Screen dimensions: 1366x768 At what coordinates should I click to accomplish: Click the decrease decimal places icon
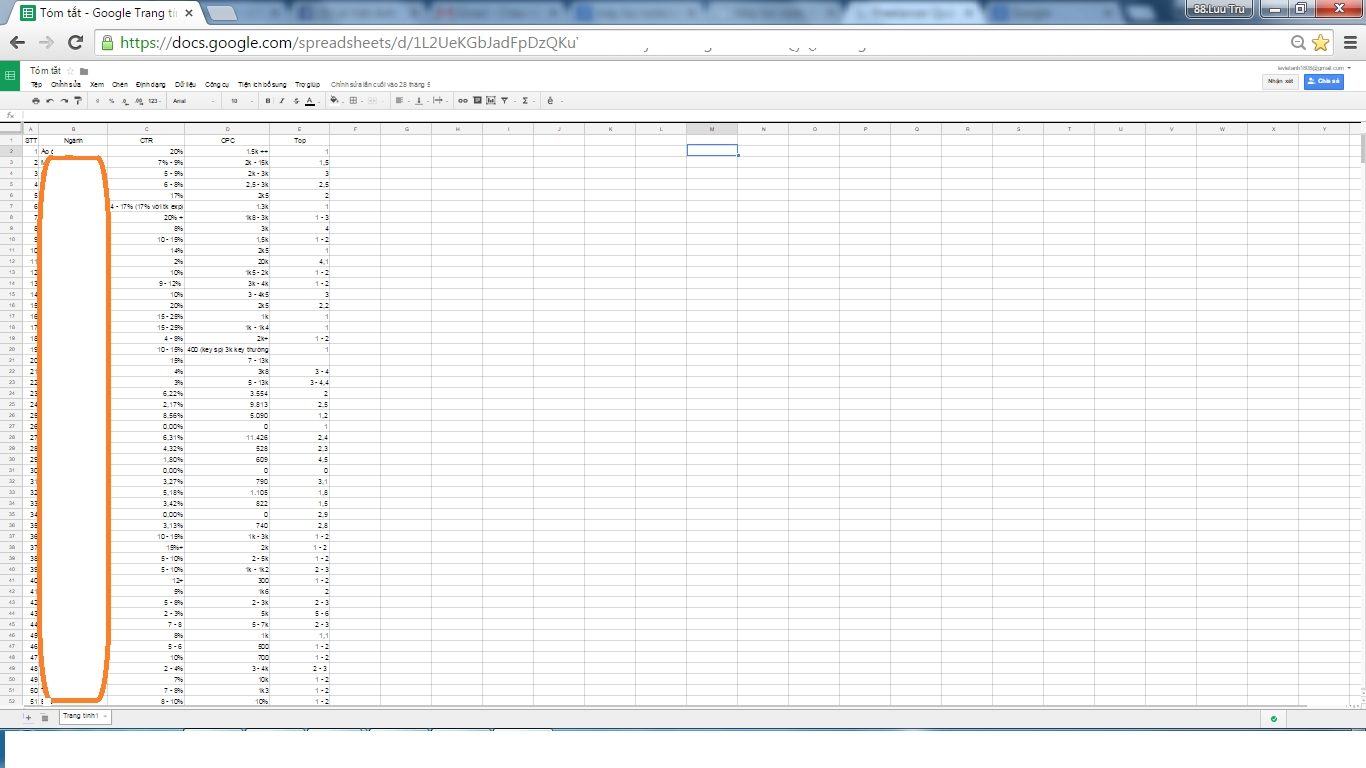[x=125, y=101]
